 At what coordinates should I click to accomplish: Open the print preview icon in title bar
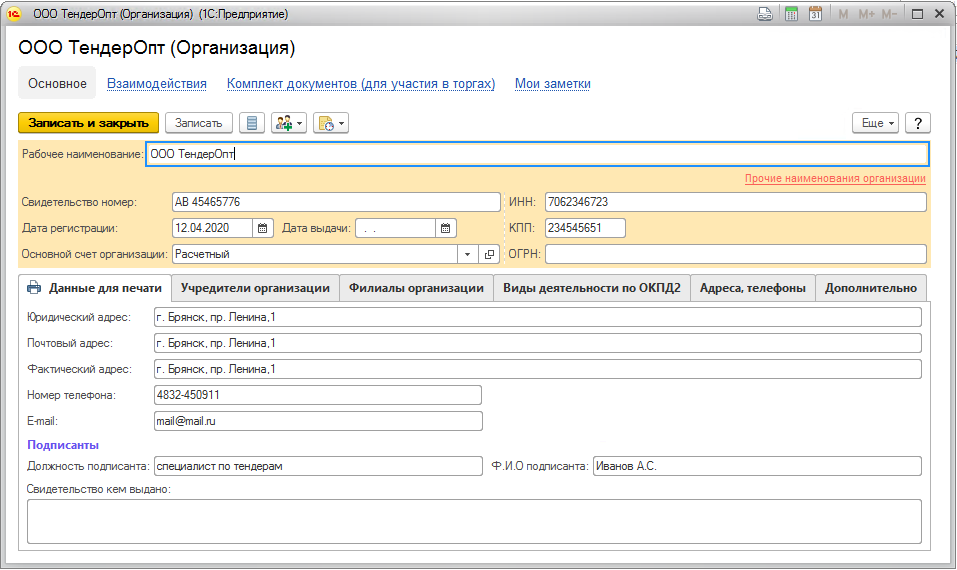click(765, 13)
